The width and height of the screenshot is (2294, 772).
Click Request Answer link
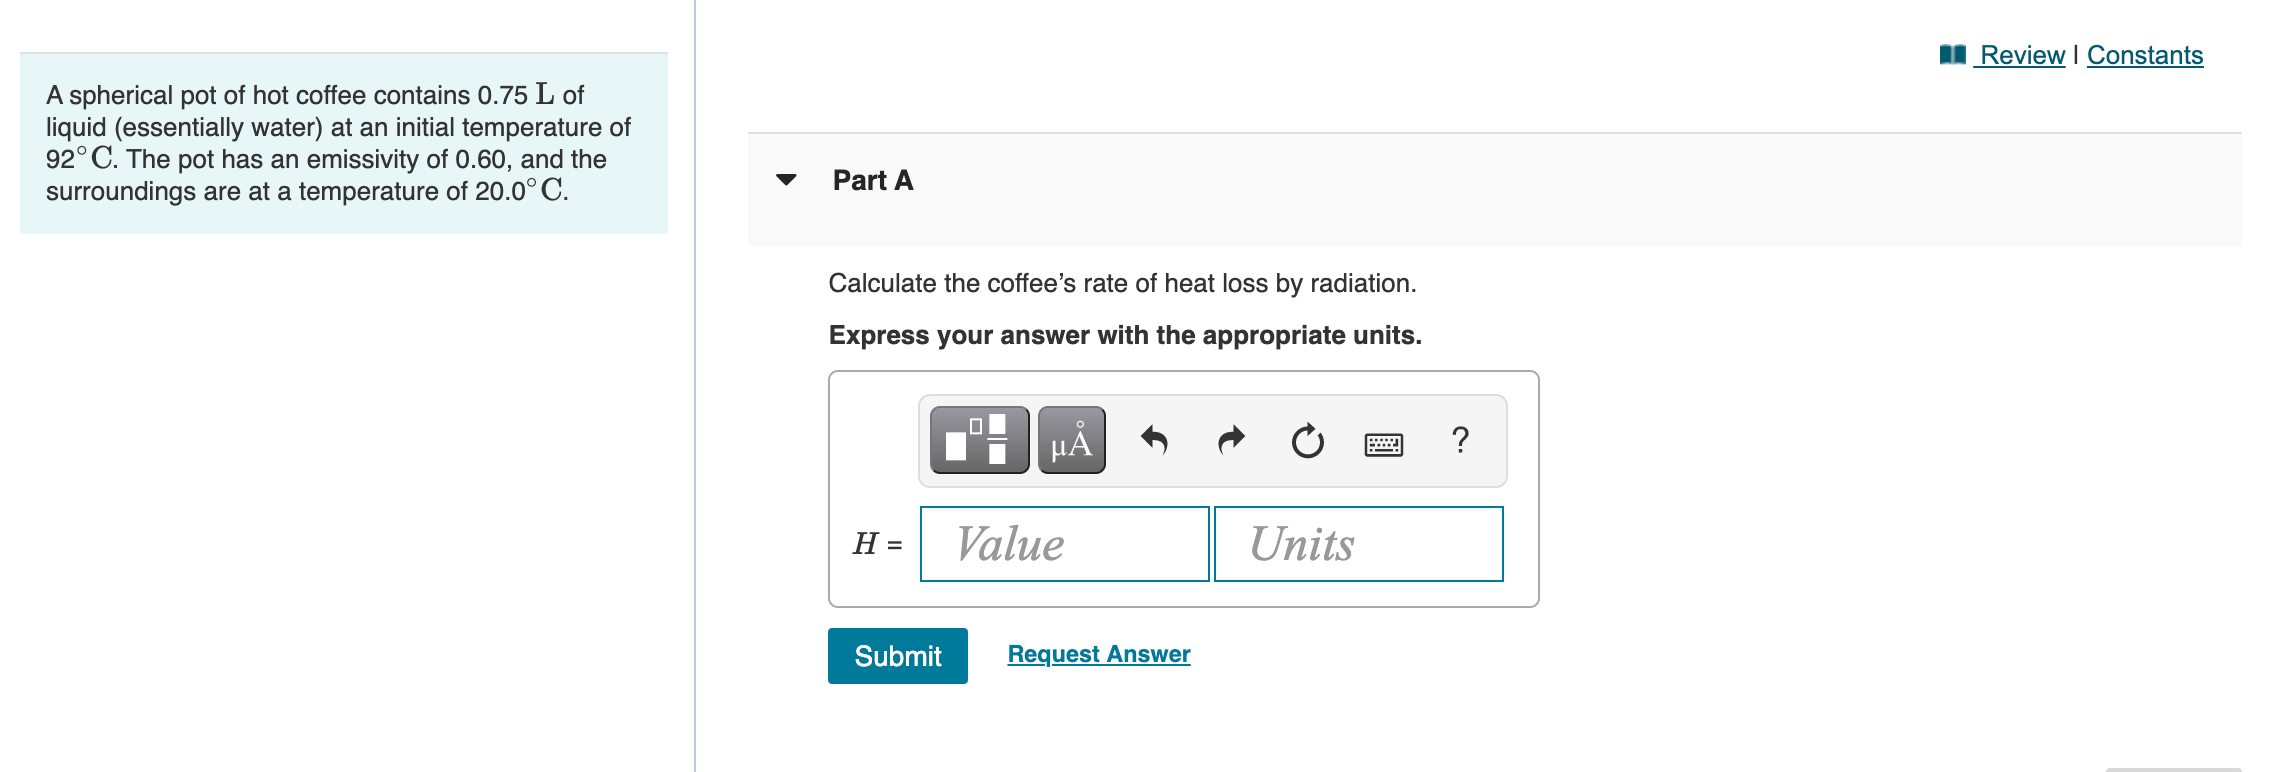[1099, 654]
